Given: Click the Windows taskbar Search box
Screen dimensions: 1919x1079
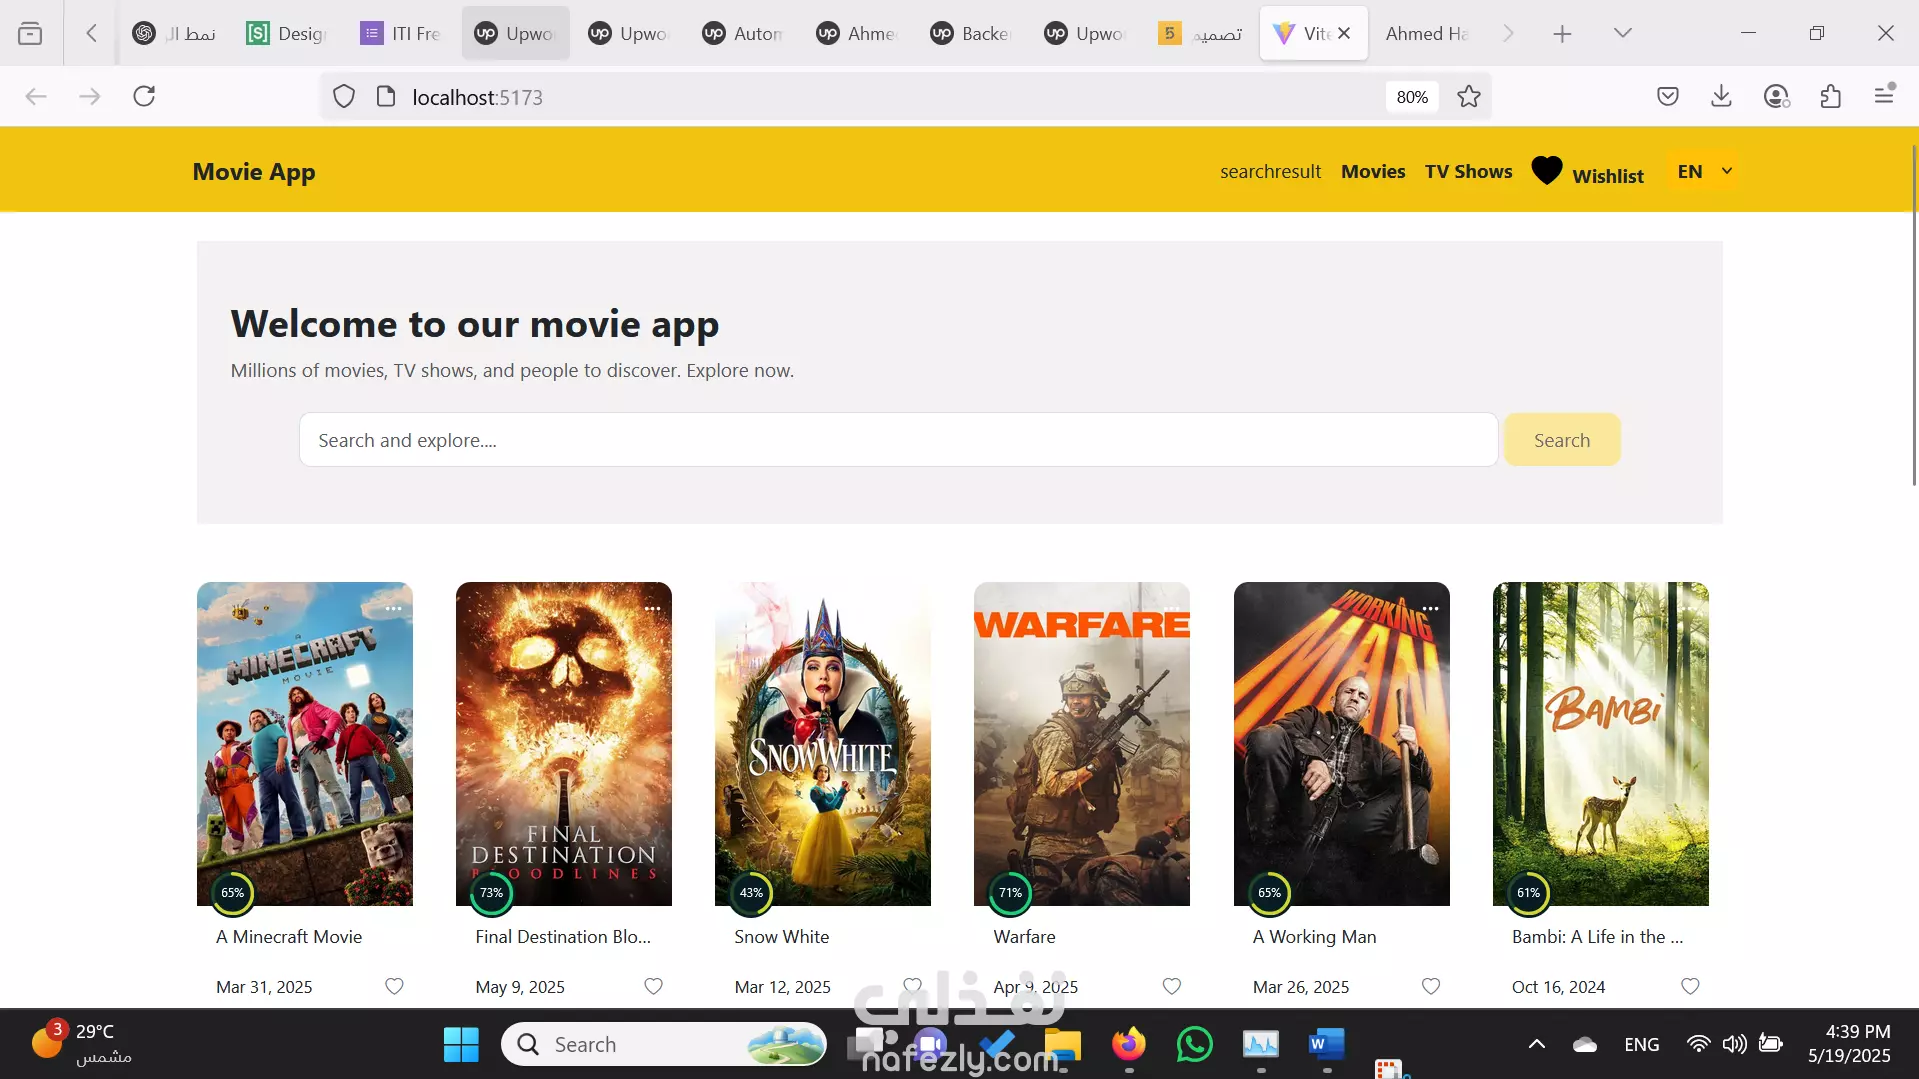Looking at the screenshot, I should tap(664, 1045).
